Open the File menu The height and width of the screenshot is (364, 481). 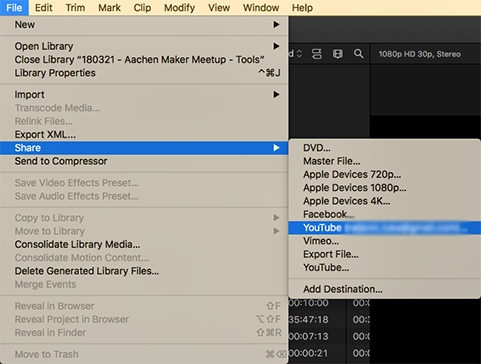(x=14, y=8)
